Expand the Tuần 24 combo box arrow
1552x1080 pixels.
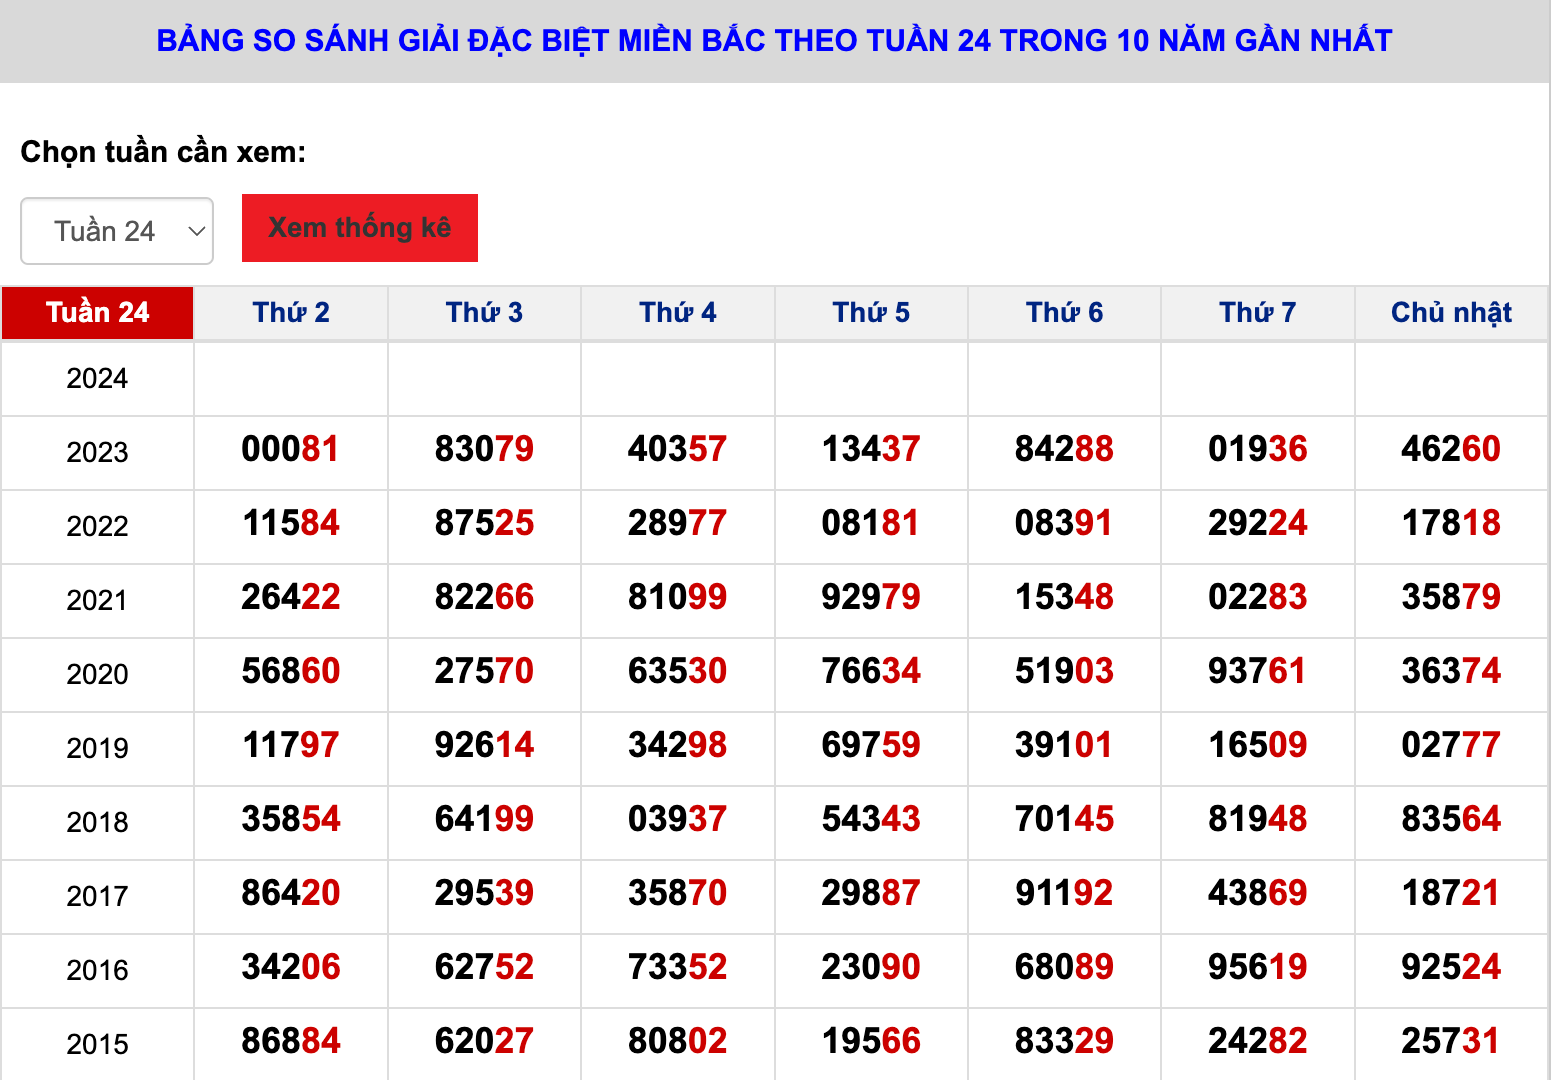[196, 231]
